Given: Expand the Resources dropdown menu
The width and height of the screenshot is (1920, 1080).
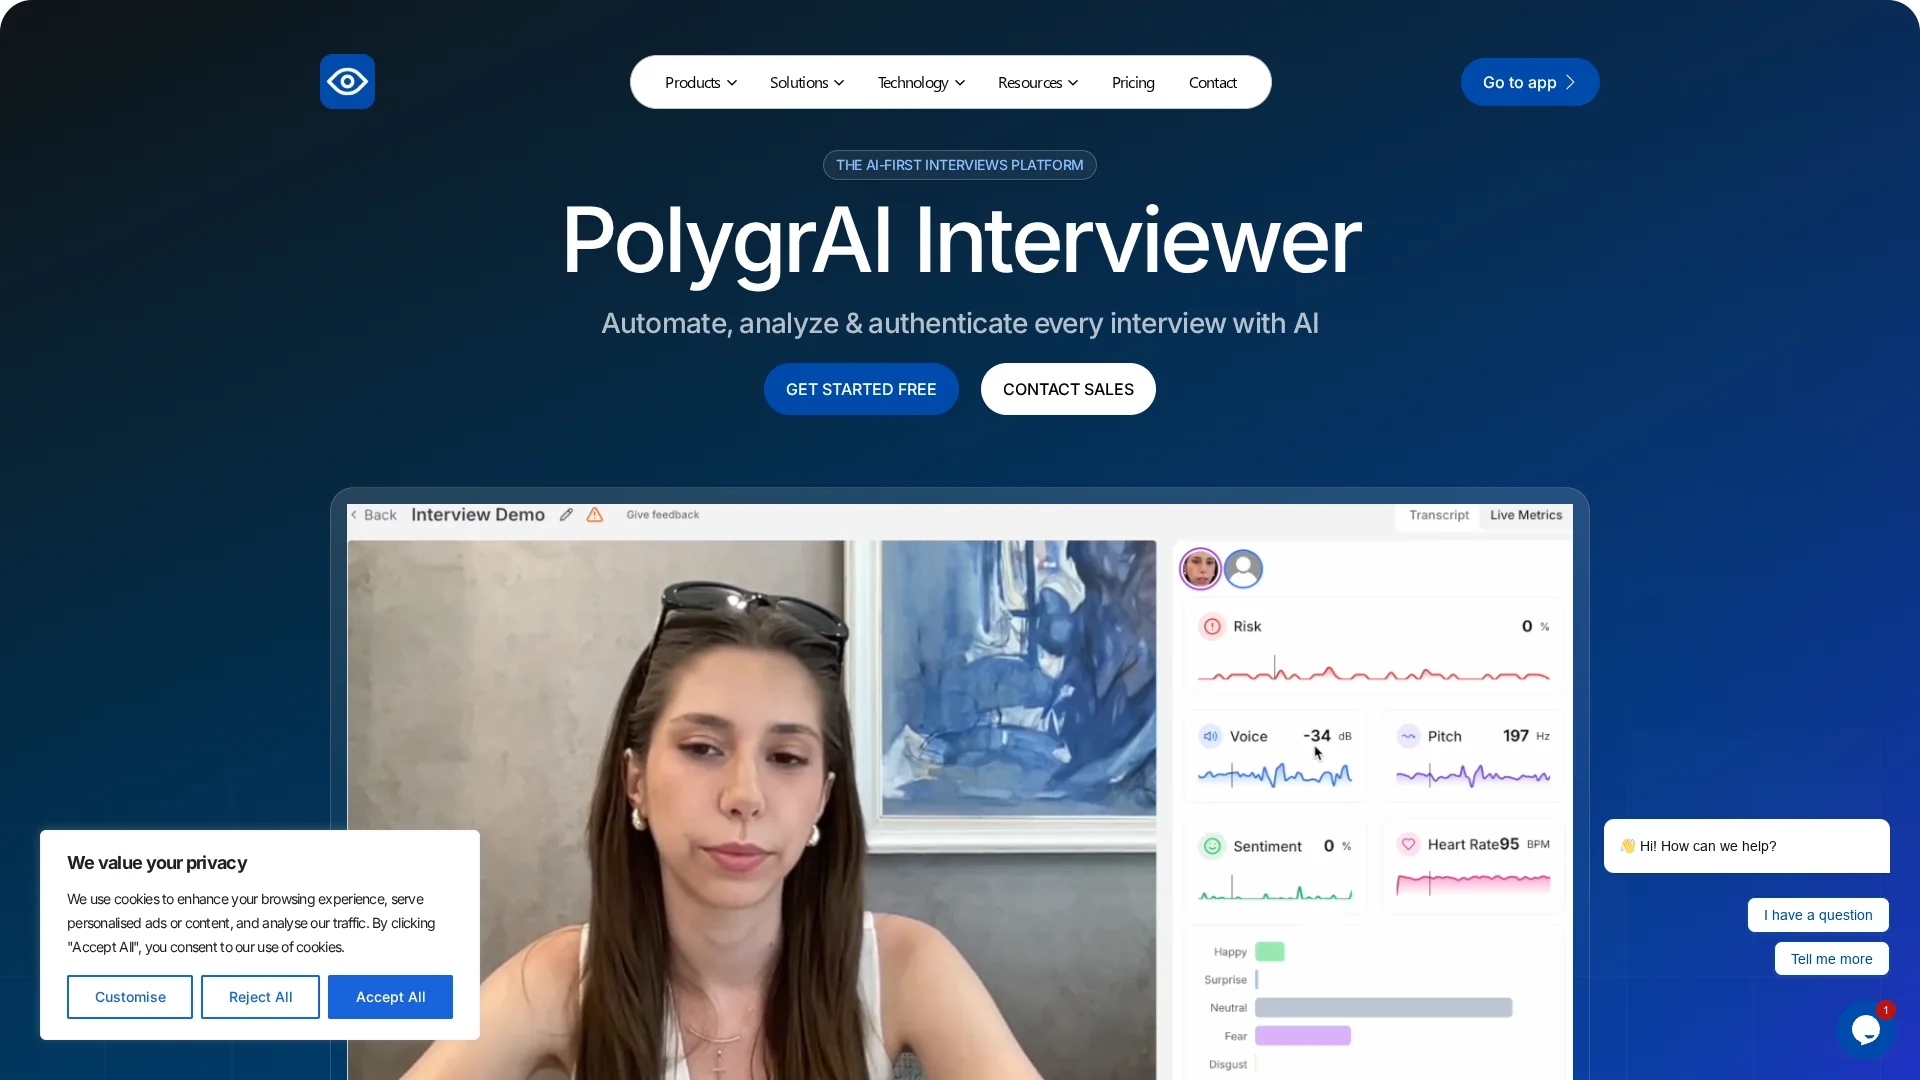Looking at the screenshot, I should [x=1038, y=82].
